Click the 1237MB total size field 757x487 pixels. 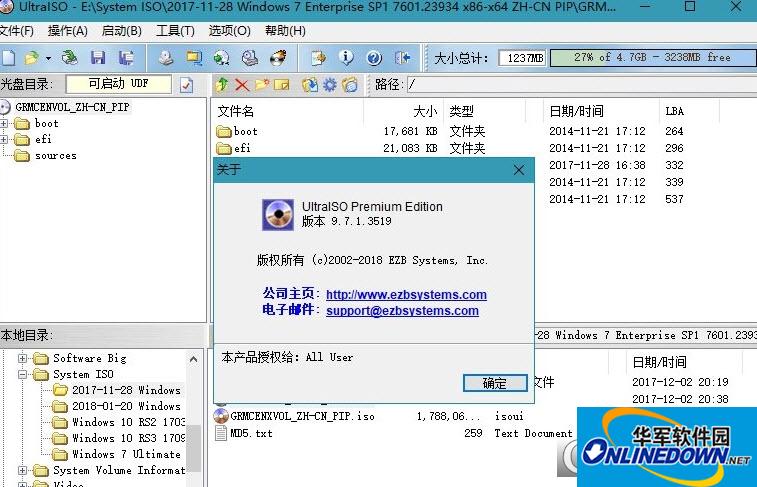point(522,58)
